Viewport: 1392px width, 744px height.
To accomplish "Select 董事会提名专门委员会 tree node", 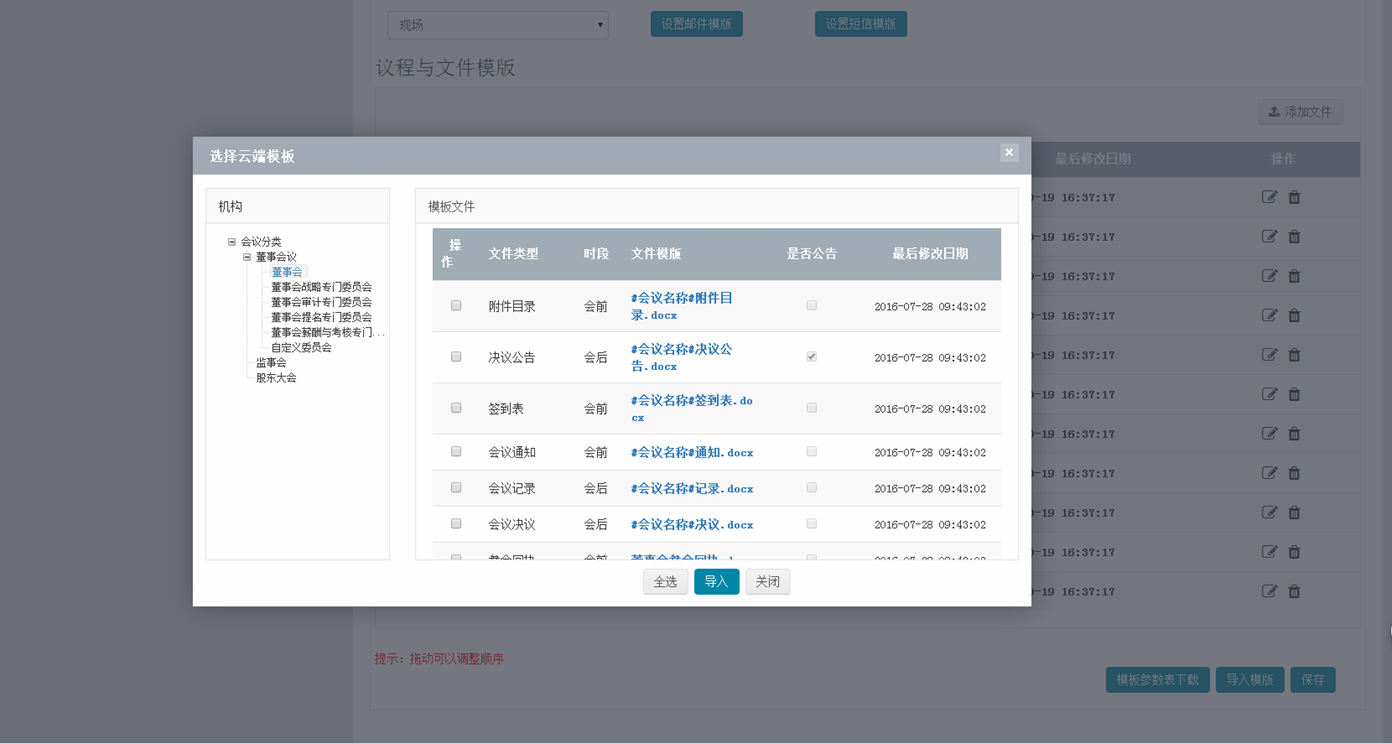I will [321, 317].
